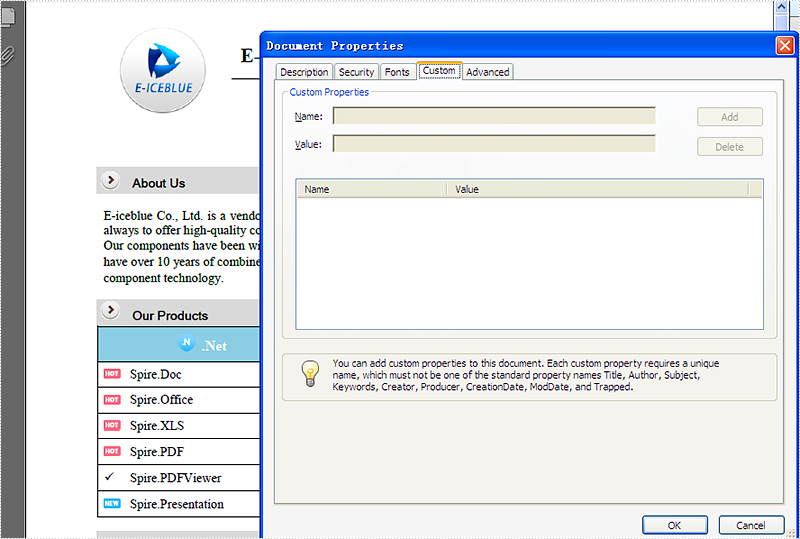
Task: Switch to the Description tab
Action: pos(304,72)
